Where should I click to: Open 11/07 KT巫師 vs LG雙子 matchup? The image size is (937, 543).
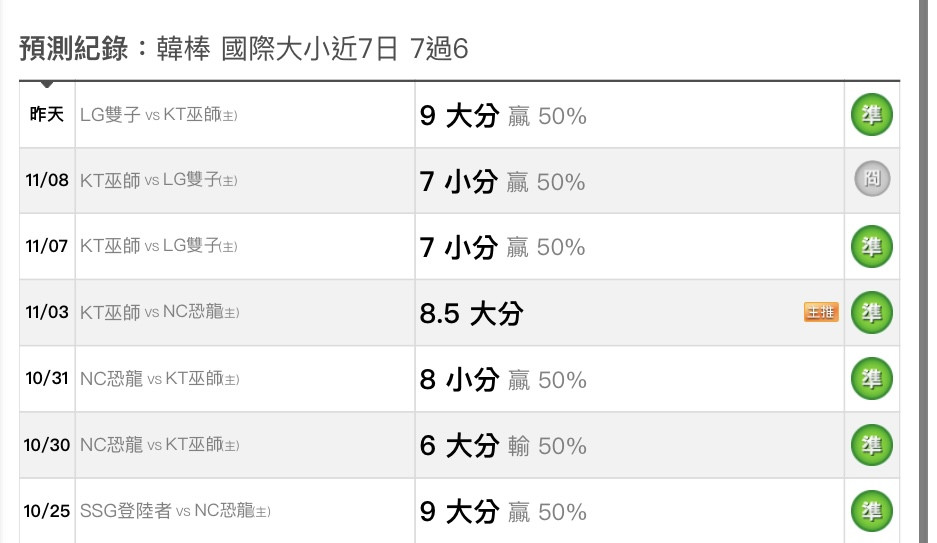158,246
